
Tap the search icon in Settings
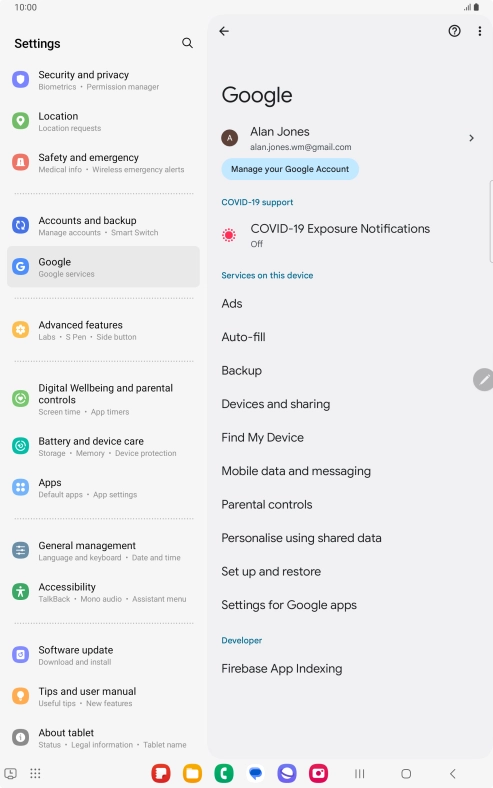click(x=187, y=43)
